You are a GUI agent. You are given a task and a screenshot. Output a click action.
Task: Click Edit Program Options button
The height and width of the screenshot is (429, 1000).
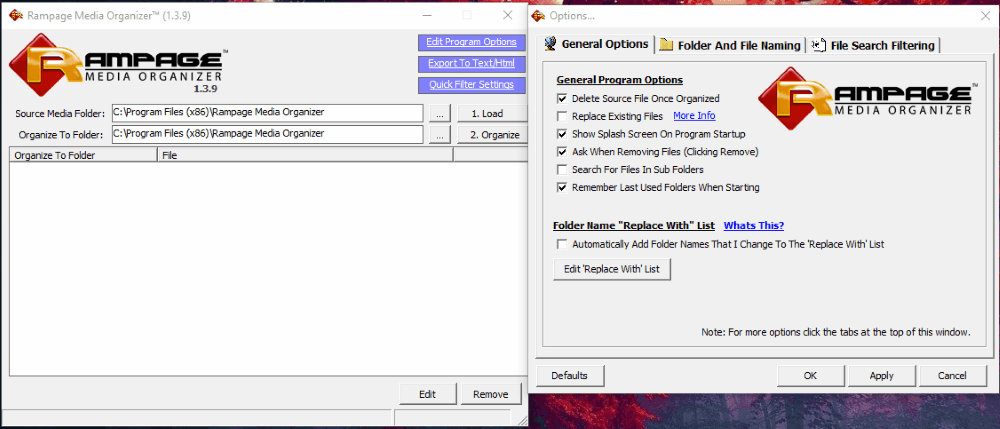point(471,42)
